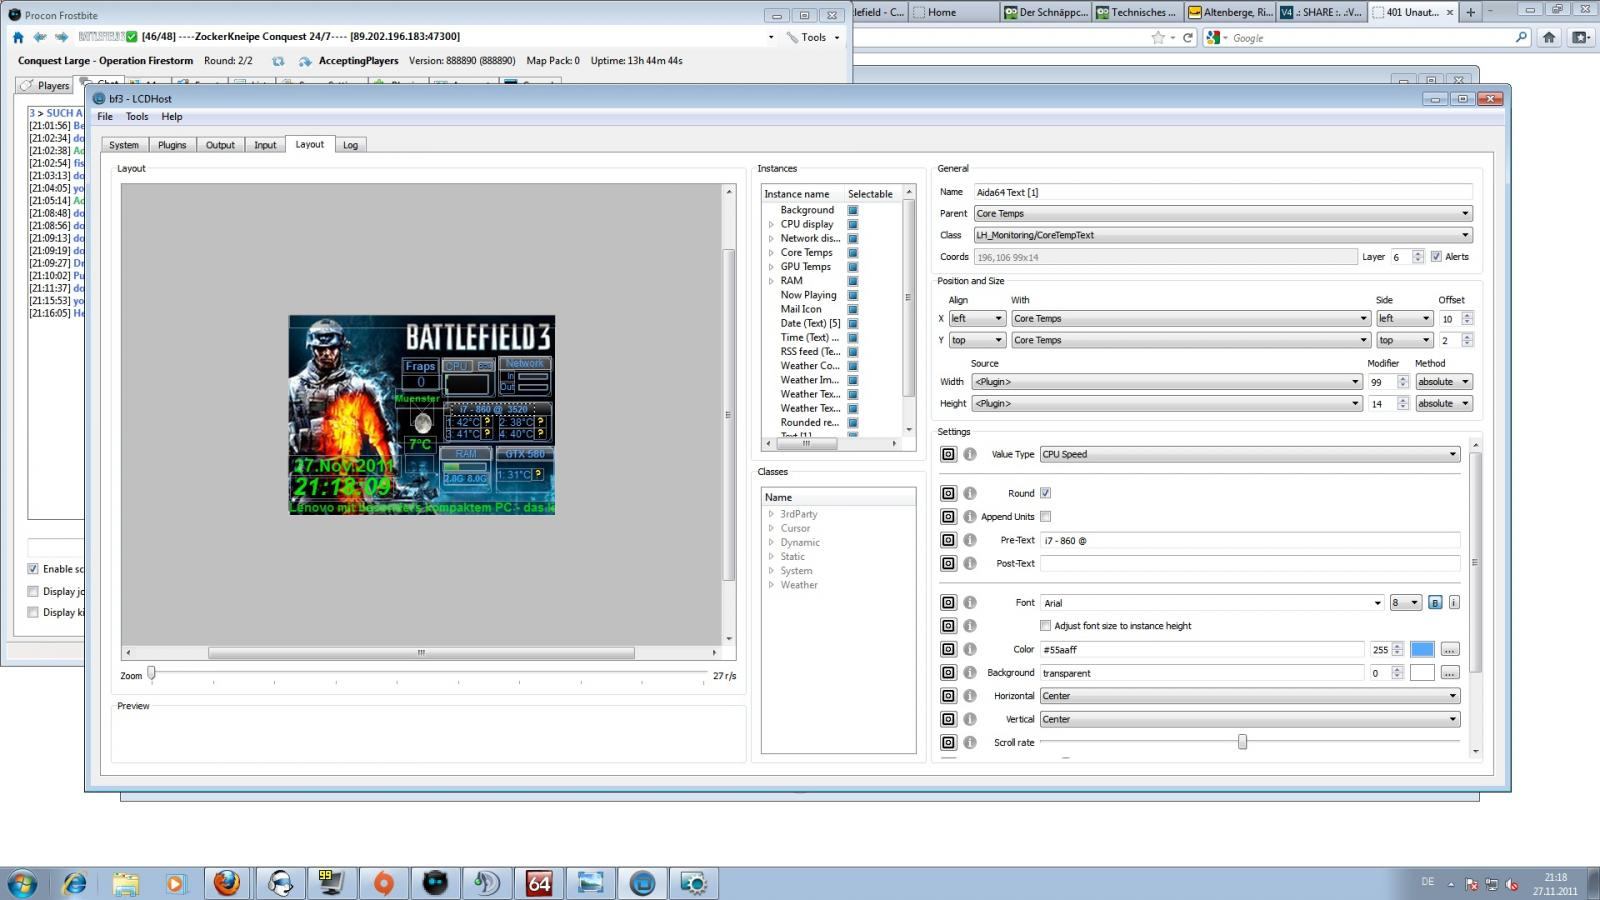Image resolution: width=1600 pixels, height=900 pixels.
Task: Click the Scroll rate slider handle
Action: click(x=1242, y=742)
